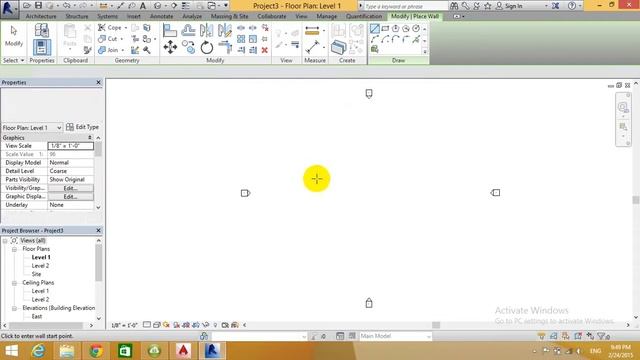Switch to the Annotate ribbon tab
The image size is (640, 360).
click(161, 16)
